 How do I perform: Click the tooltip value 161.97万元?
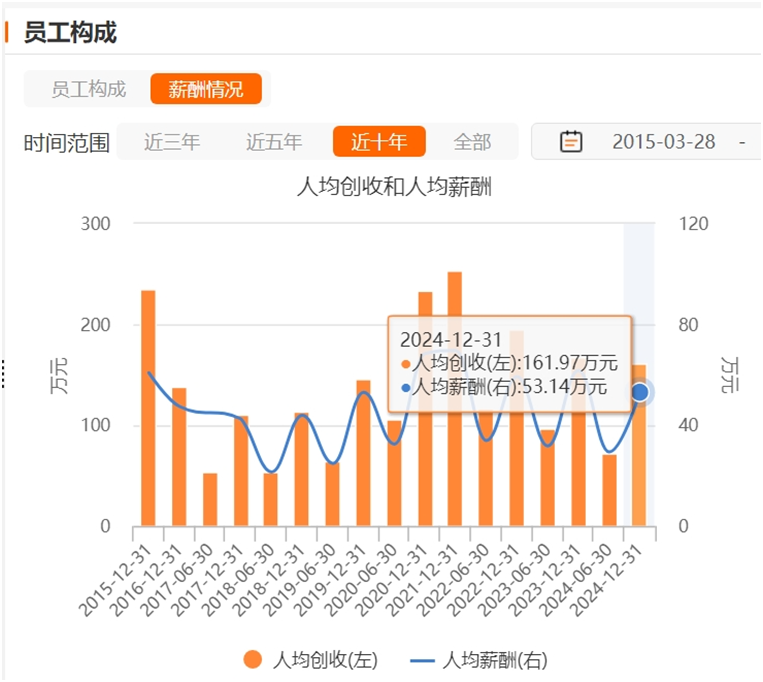pyautogui.click(x=570, y=363)
